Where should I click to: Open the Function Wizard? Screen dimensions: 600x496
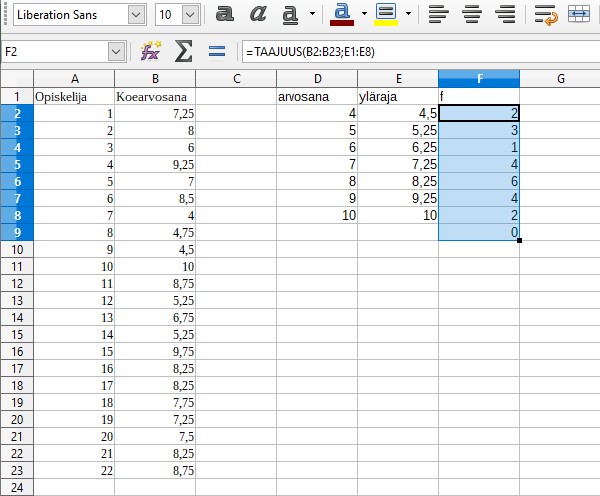tap(151, 51)
